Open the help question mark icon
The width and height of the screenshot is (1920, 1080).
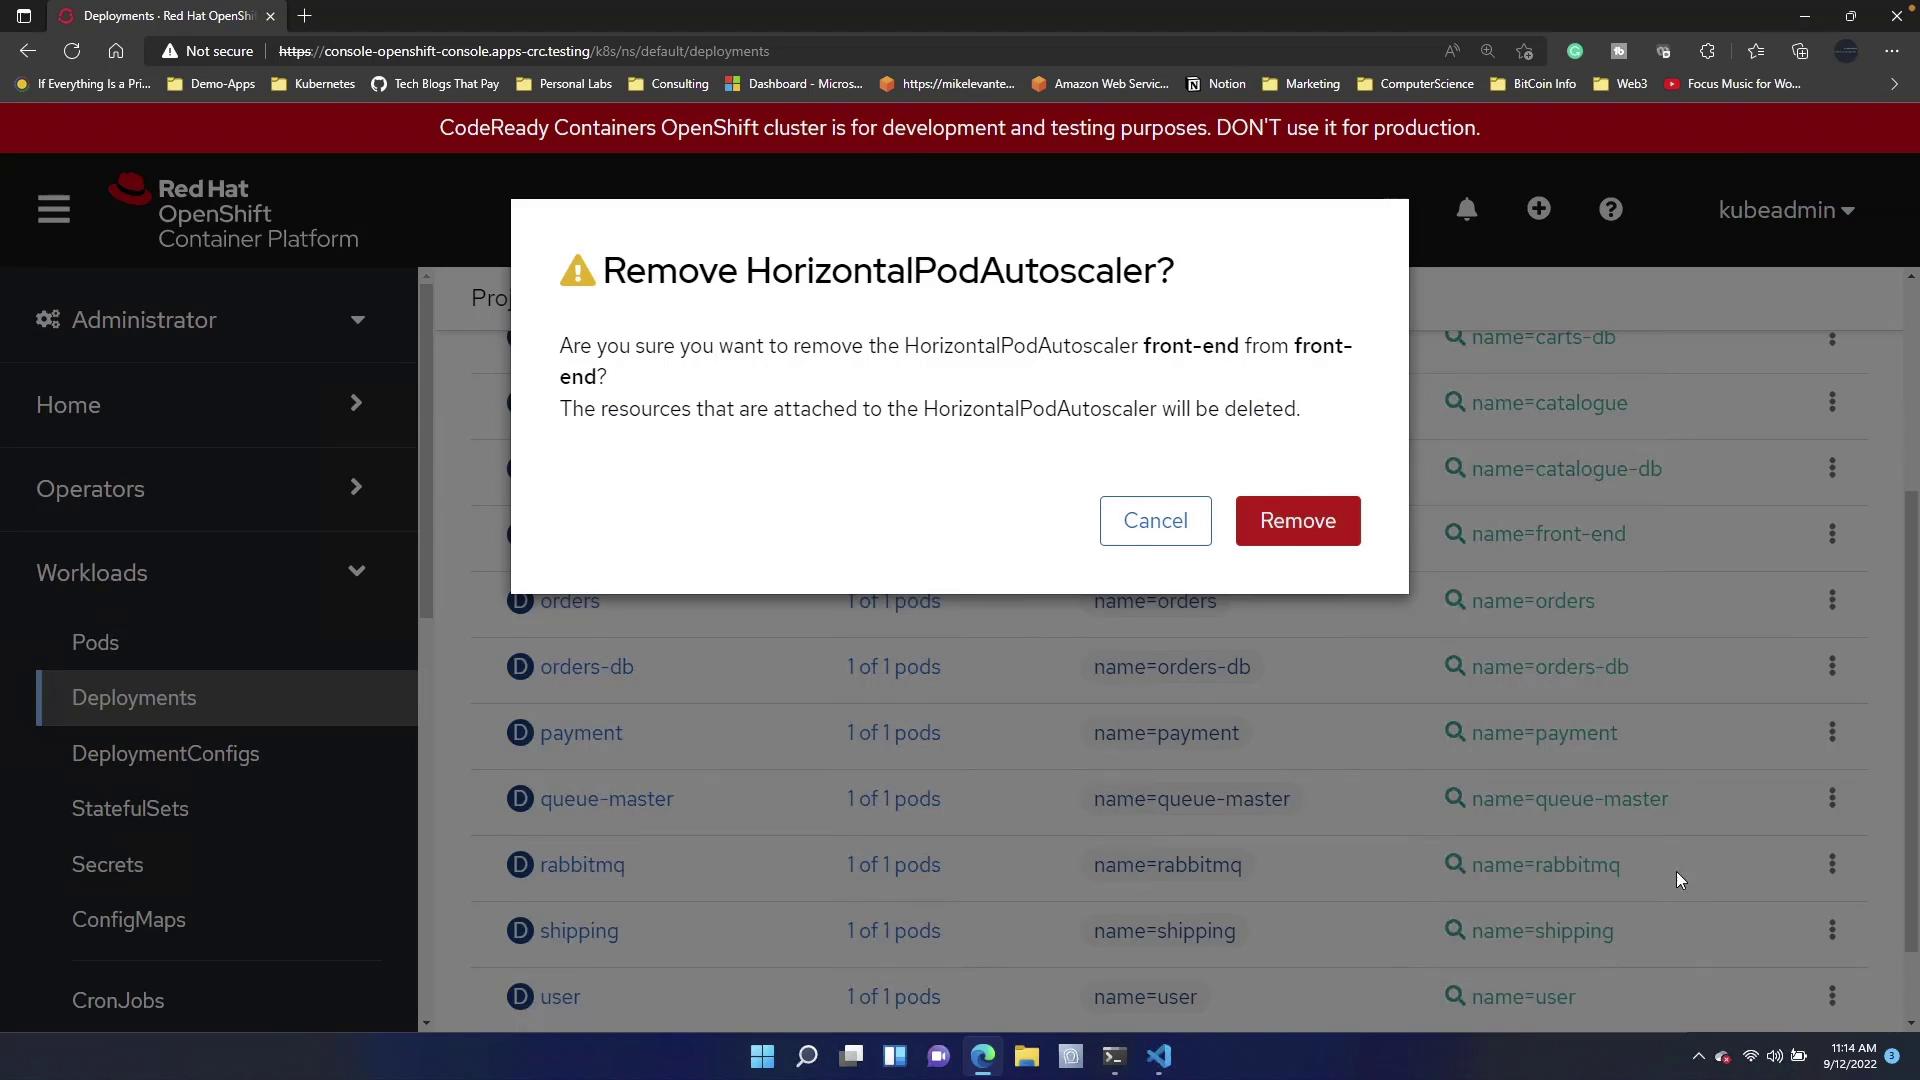click(x=1610, y=209)
